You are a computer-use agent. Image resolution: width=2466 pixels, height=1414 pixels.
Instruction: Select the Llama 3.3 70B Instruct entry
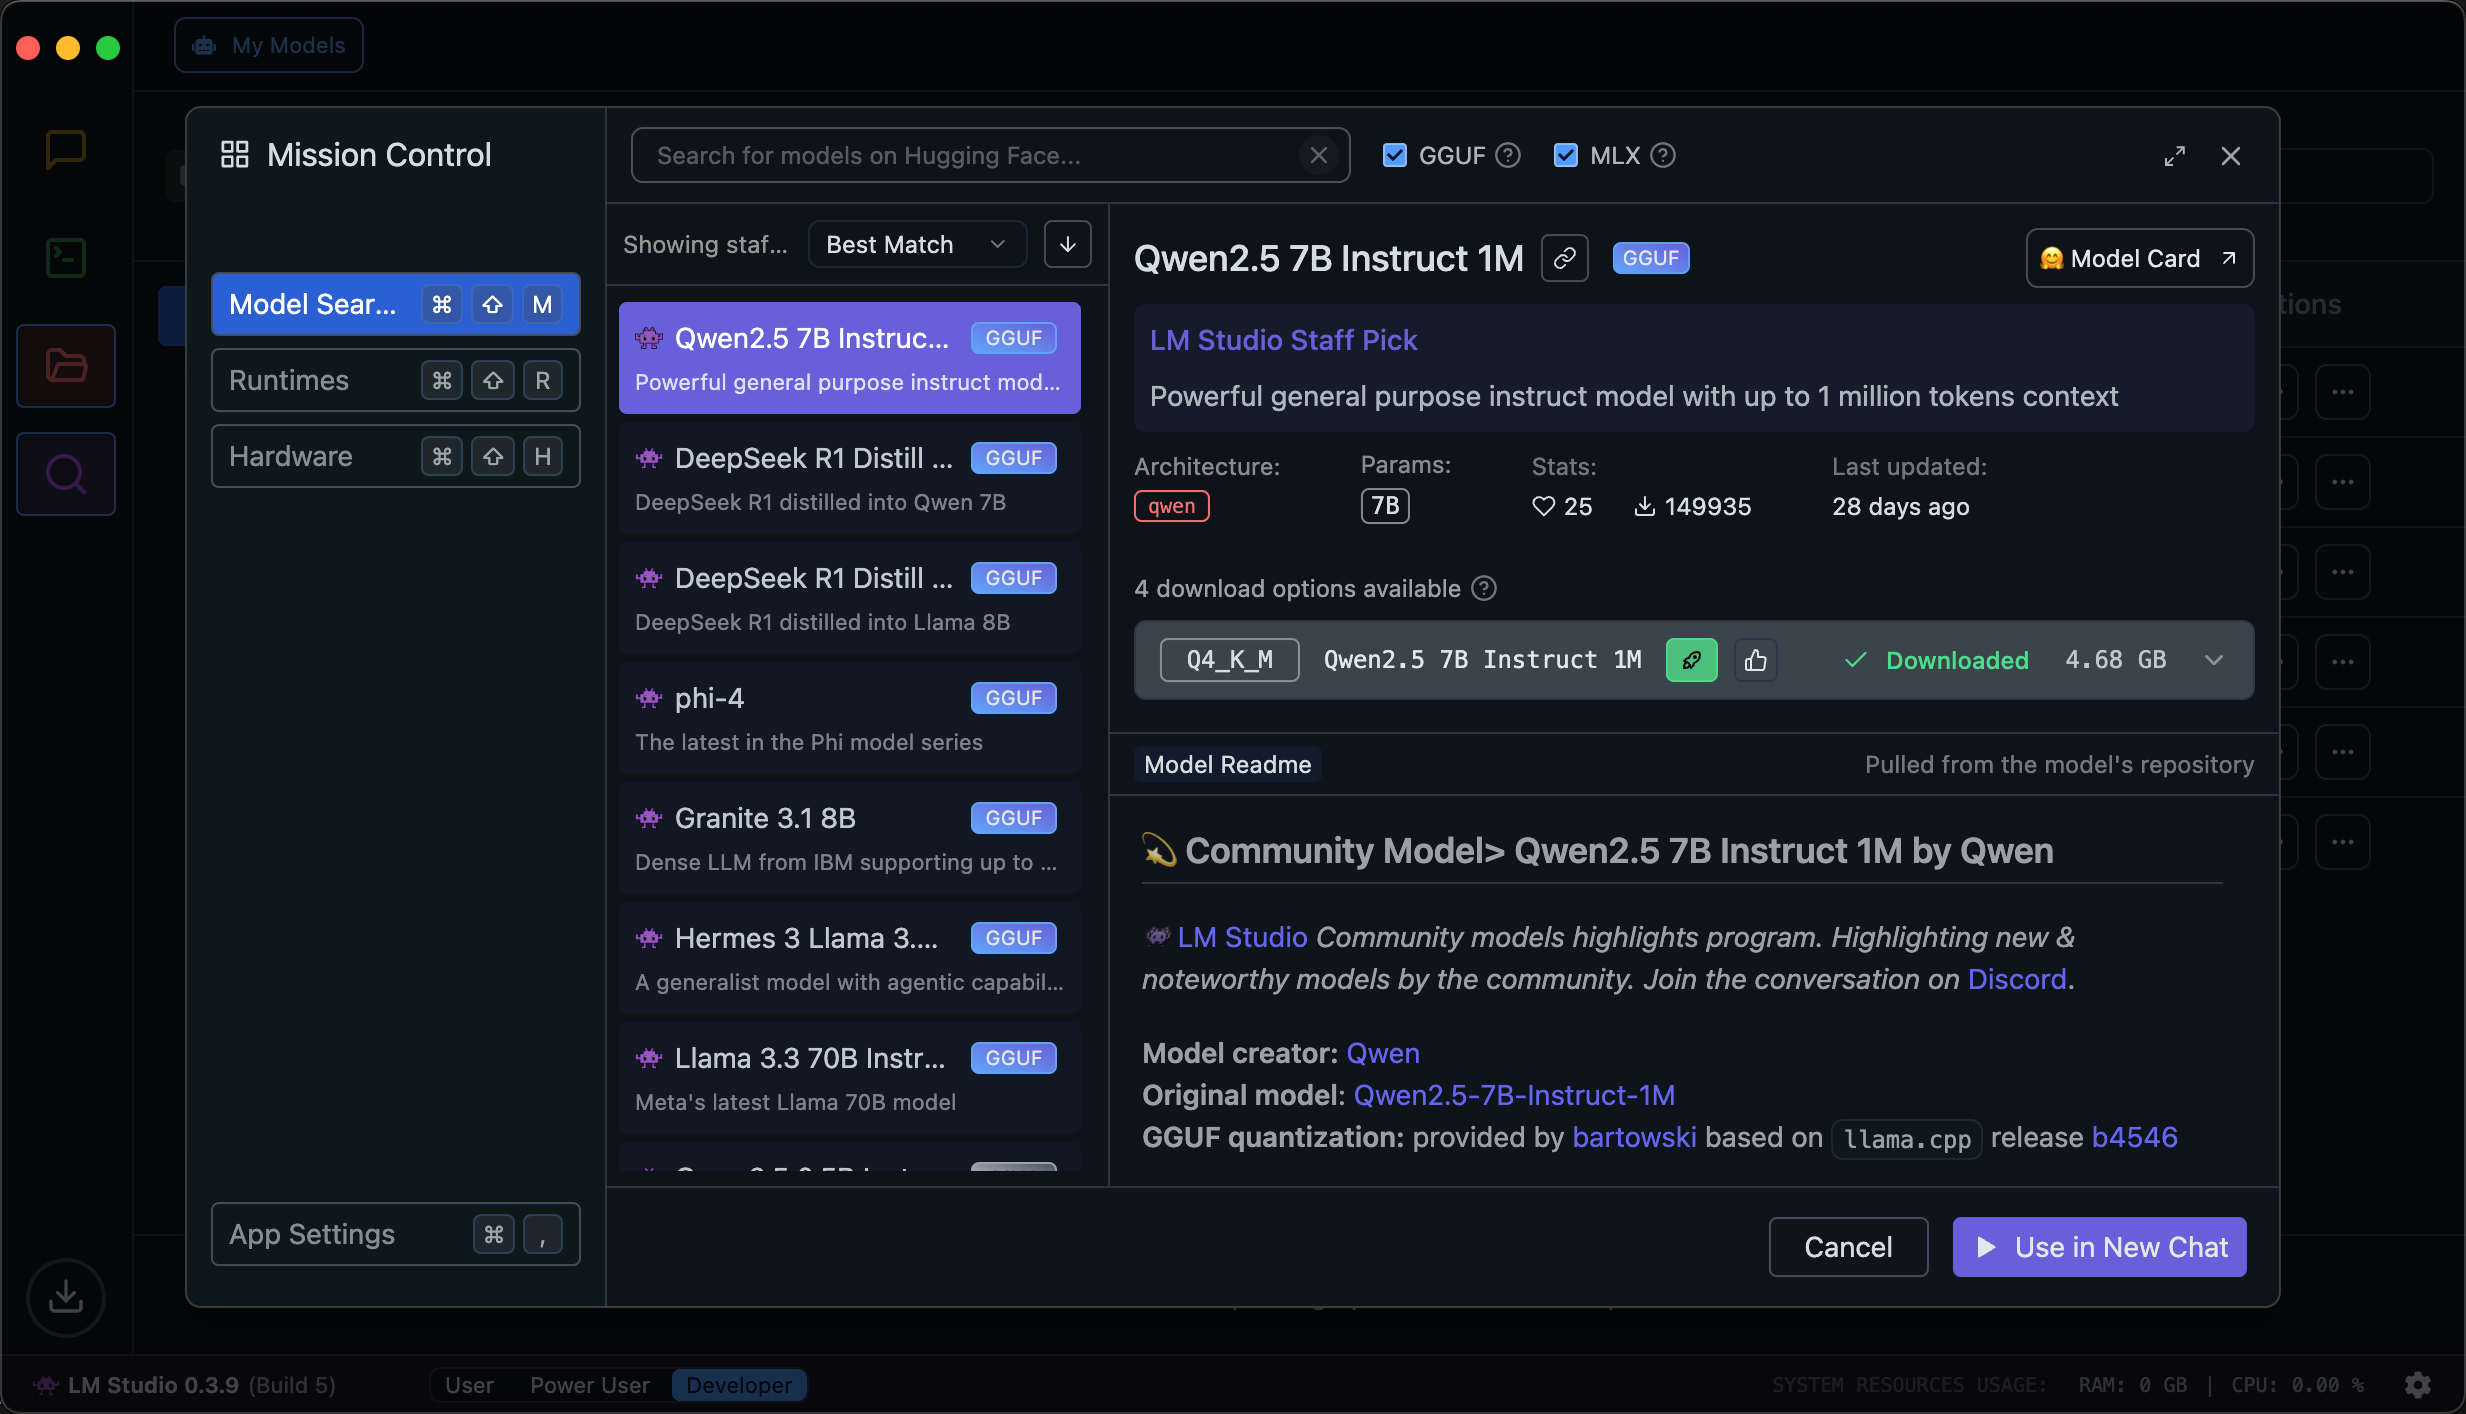(850, 1078)
